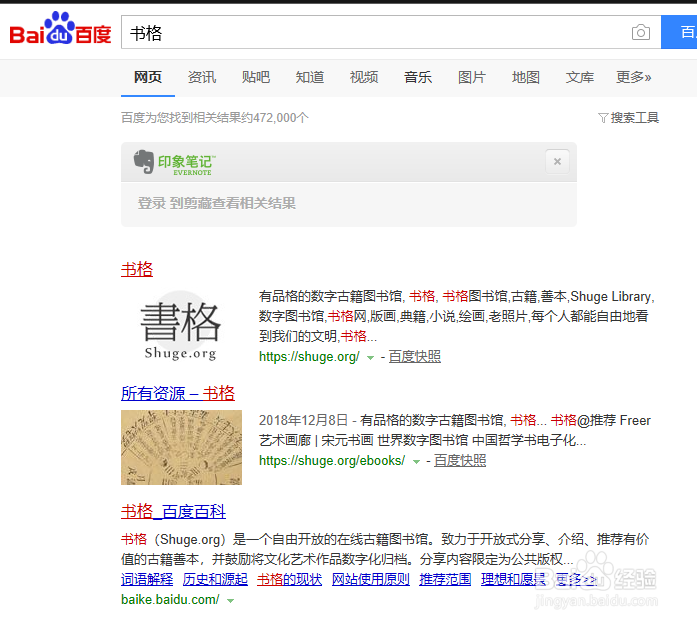Open the https://shuge.org/ URL link

[309, 357]
